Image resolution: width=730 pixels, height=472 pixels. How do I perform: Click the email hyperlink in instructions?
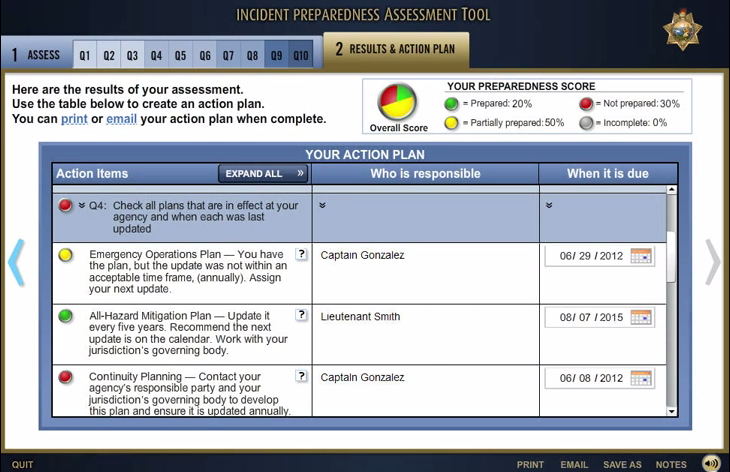pos(121,119)
